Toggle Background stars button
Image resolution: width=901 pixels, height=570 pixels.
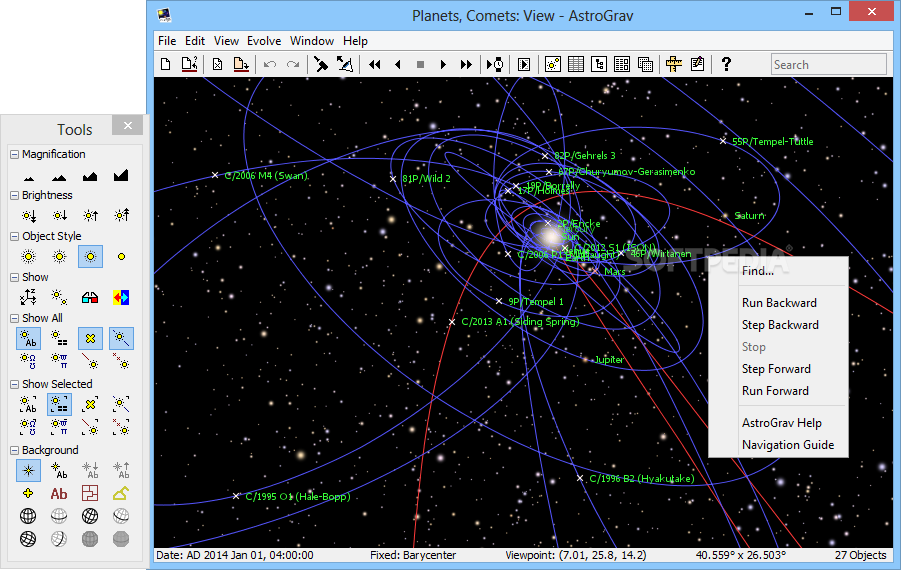coord(28,471)
